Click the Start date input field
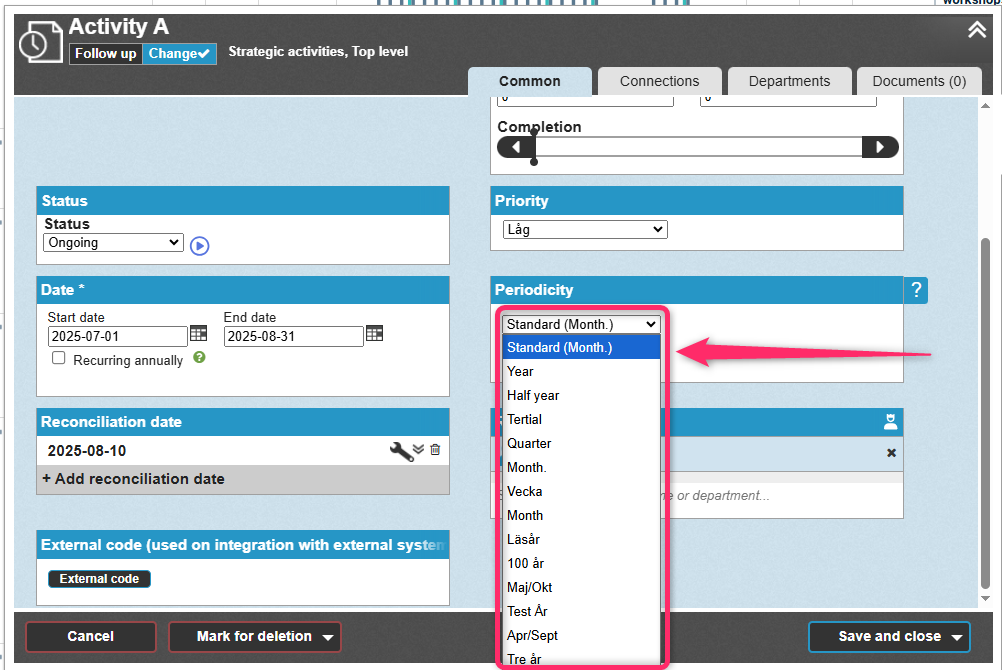 (117, 336)
